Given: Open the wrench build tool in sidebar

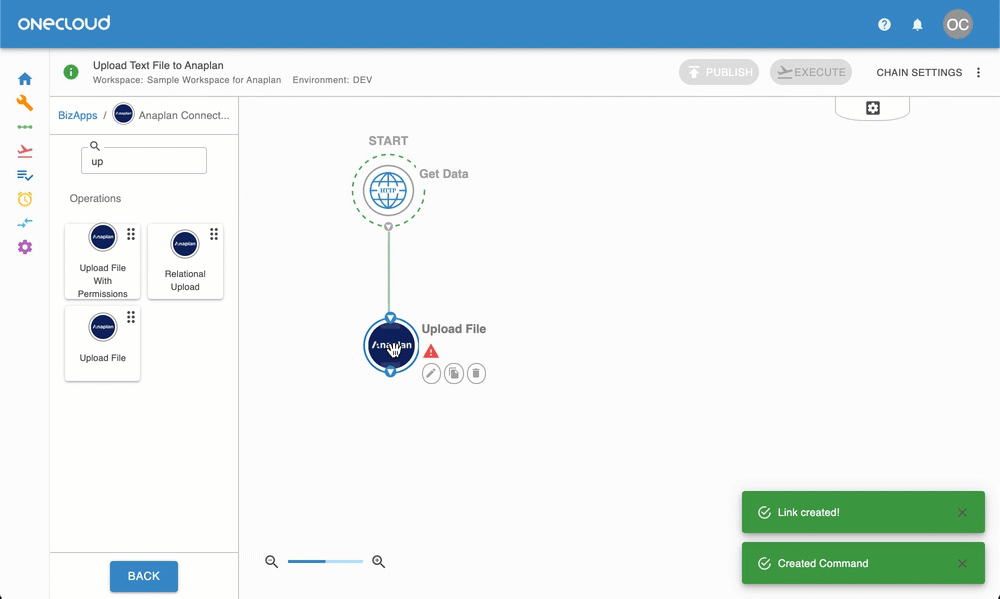Looking at the screenshot, I should point(25,103).
